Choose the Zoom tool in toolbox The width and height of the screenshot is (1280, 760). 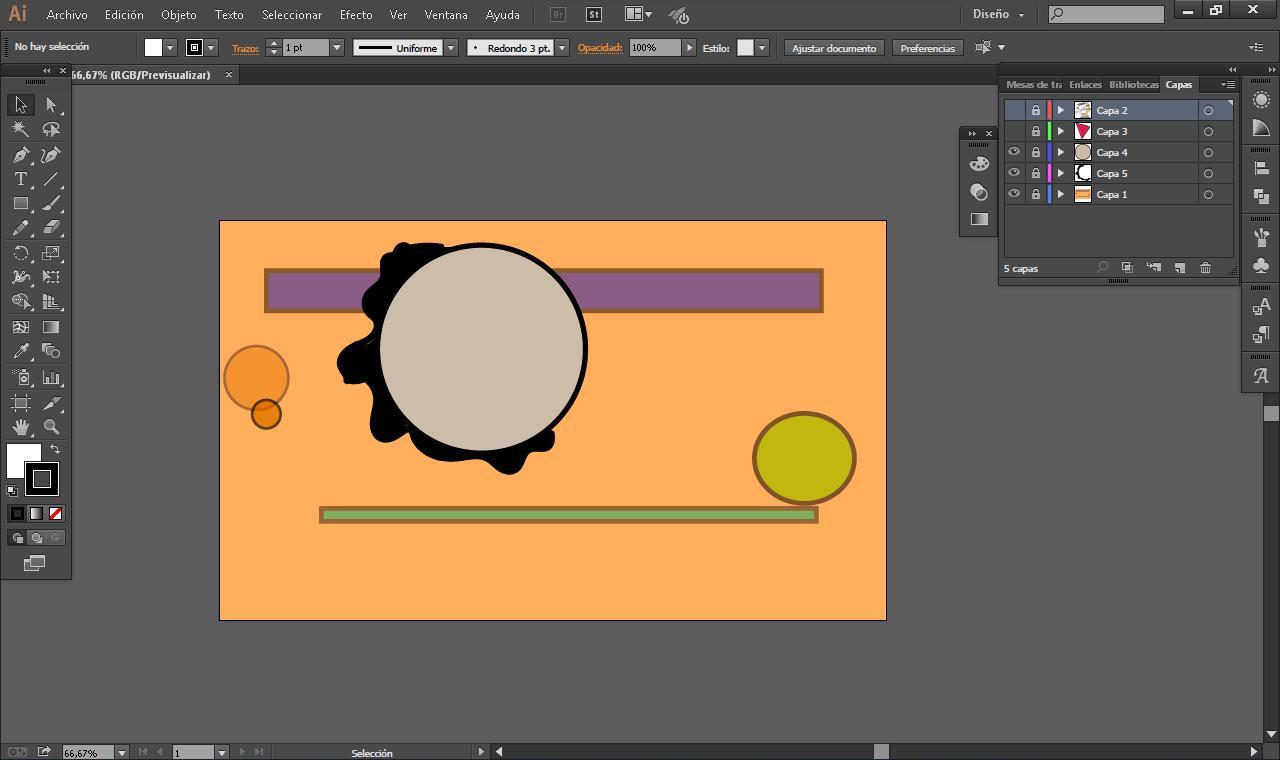[x=51, y=427]
